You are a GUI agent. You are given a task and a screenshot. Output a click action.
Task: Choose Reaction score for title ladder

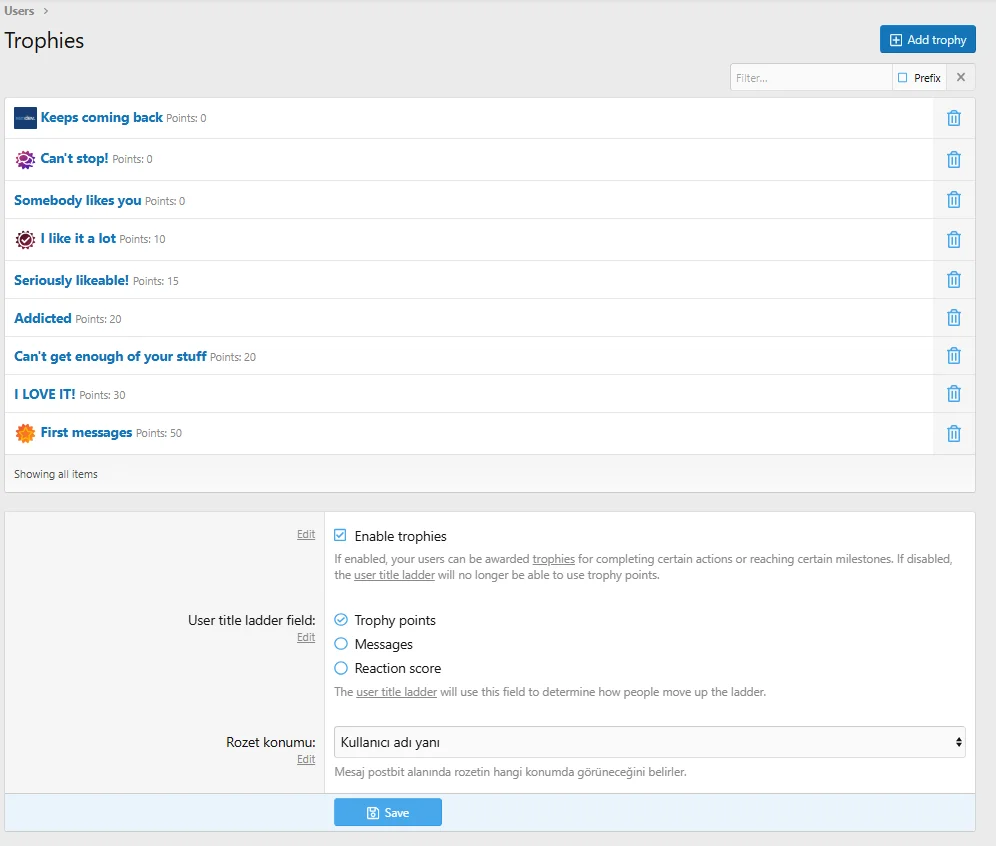click(341, 668)
